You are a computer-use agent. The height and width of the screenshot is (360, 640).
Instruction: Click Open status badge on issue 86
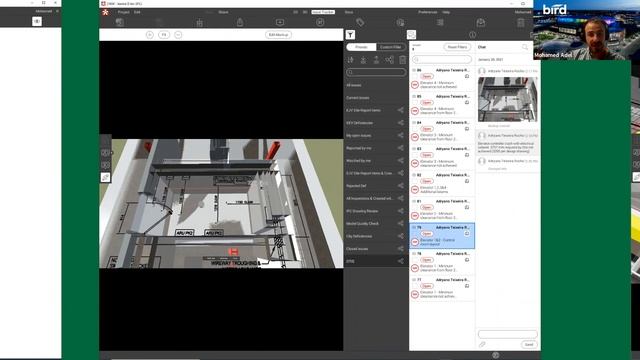[427, 76]
